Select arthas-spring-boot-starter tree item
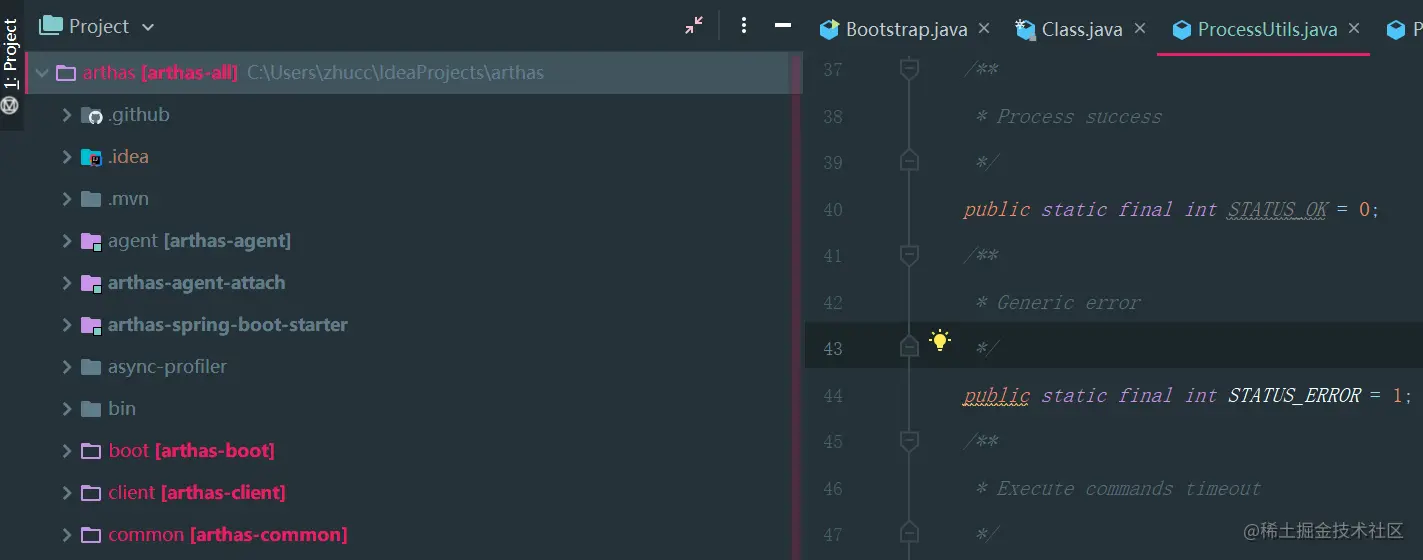This screenshot has width=1423, height=560. point(228,325)
